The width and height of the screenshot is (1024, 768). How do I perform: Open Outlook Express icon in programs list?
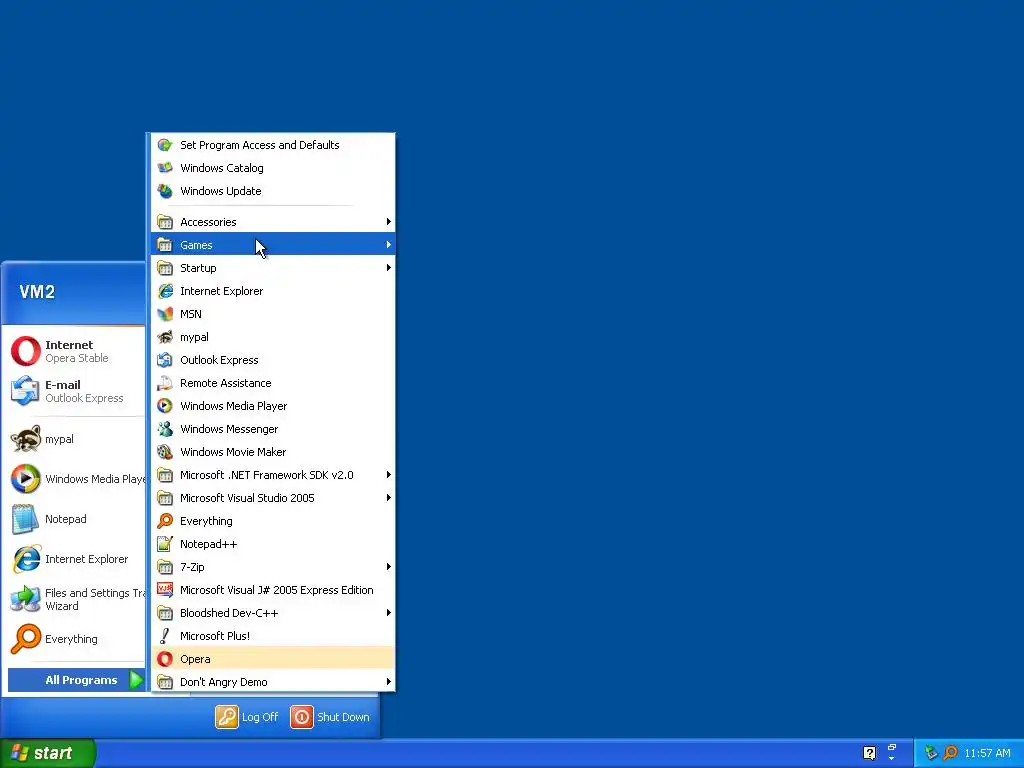[x=165, y=360]
